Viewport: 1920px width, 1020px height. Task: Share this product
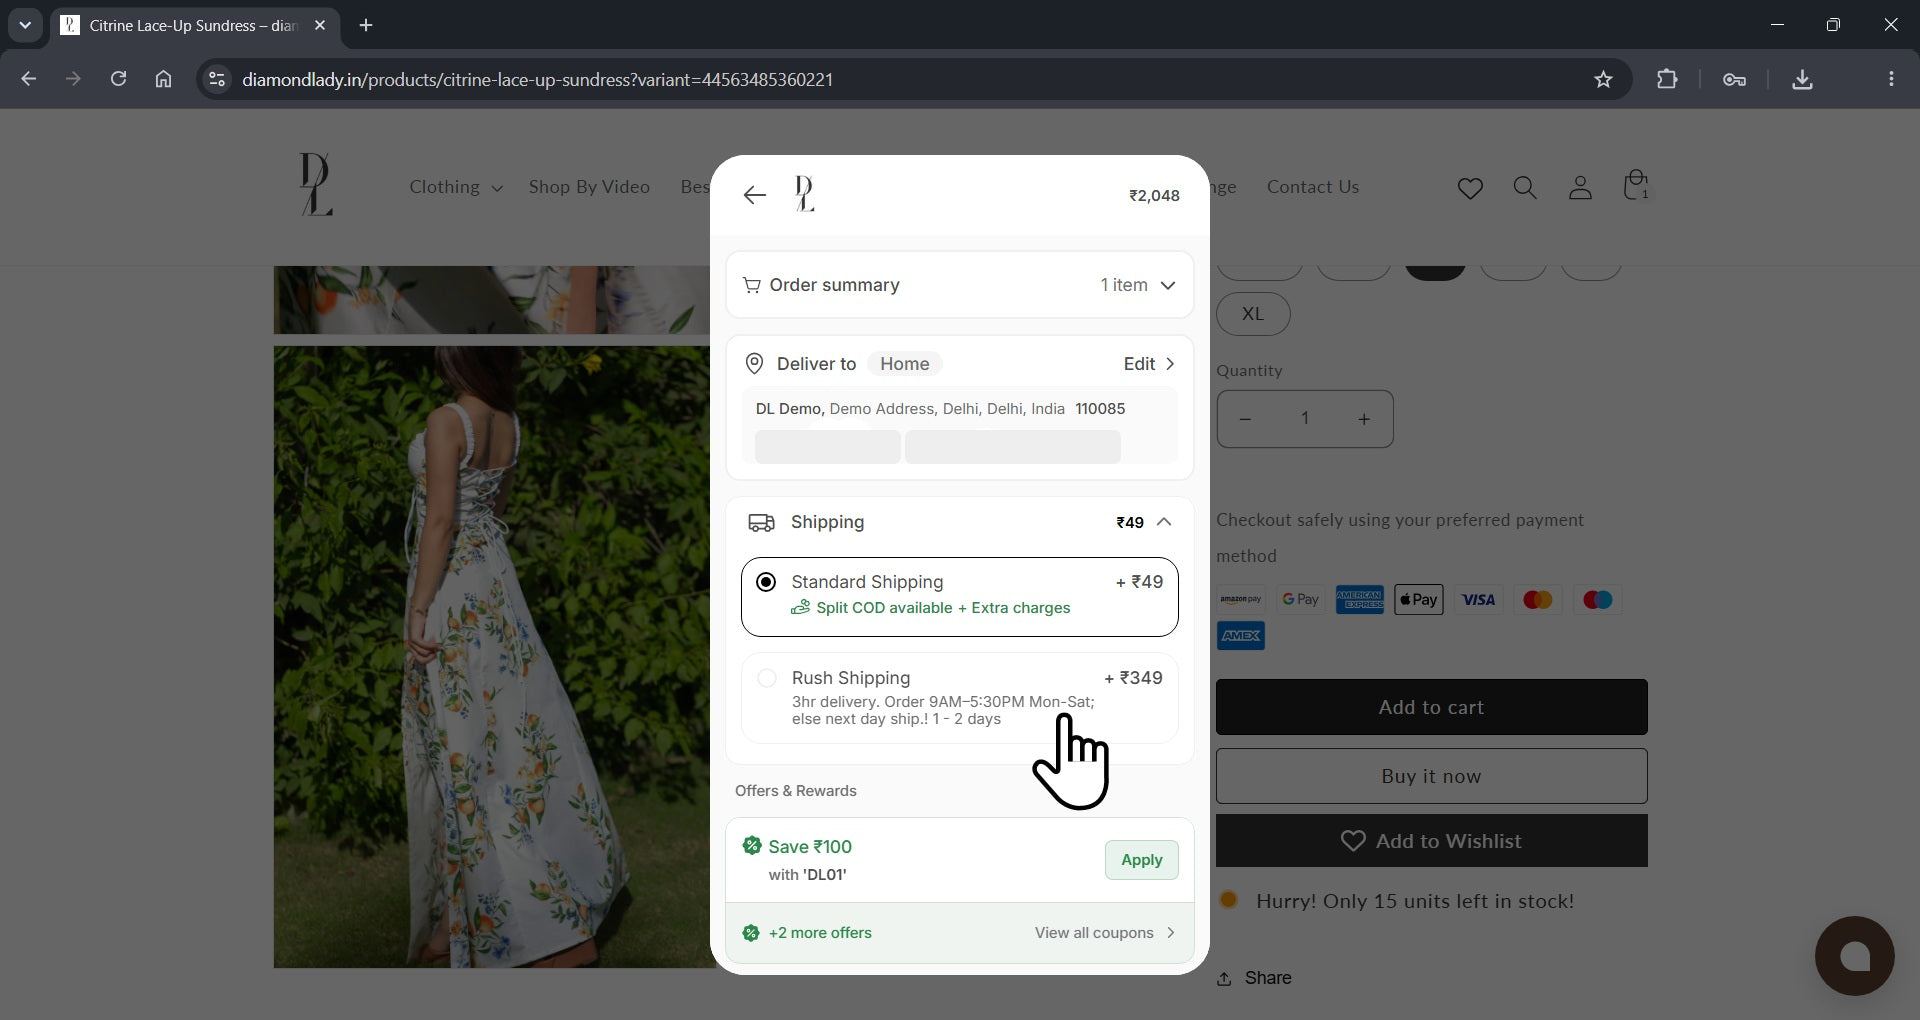point(1254,978)
